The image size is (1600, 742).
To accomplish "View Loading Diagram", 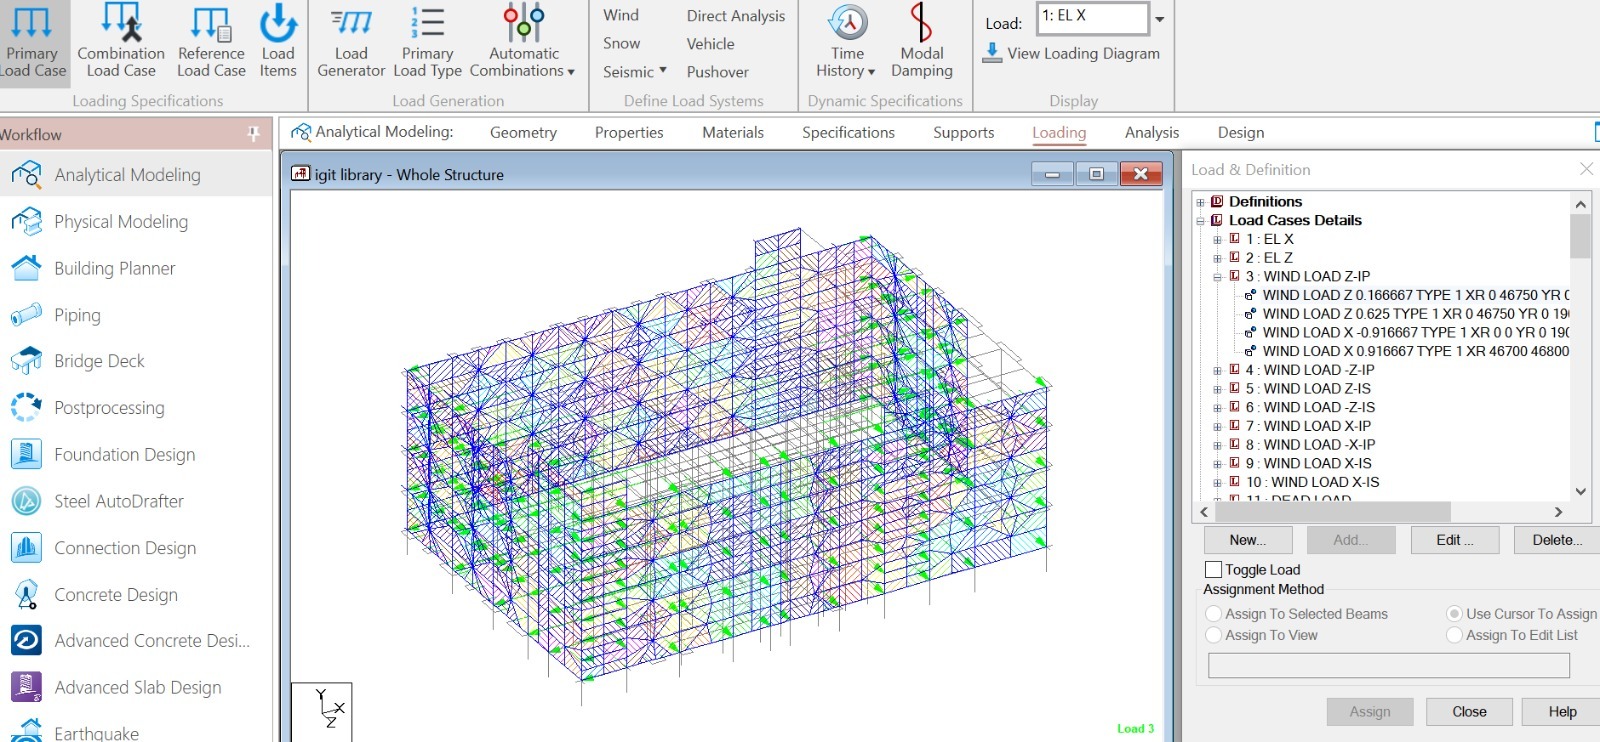I will (x=1071, y=53).
